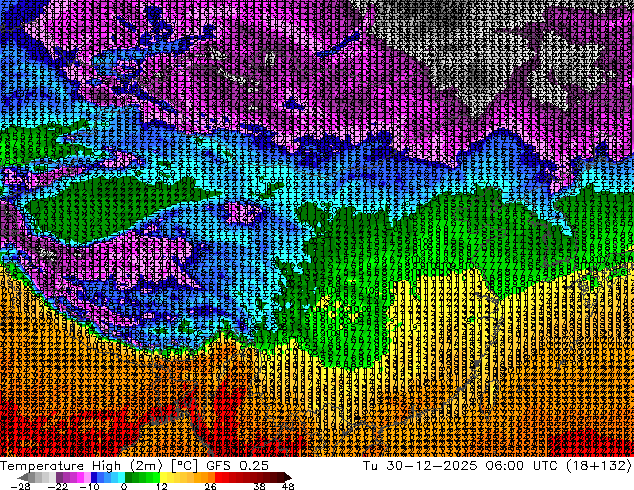Click the '-10' legend scale value
This screenshot has width=634, height=490.
click(89, 486)
